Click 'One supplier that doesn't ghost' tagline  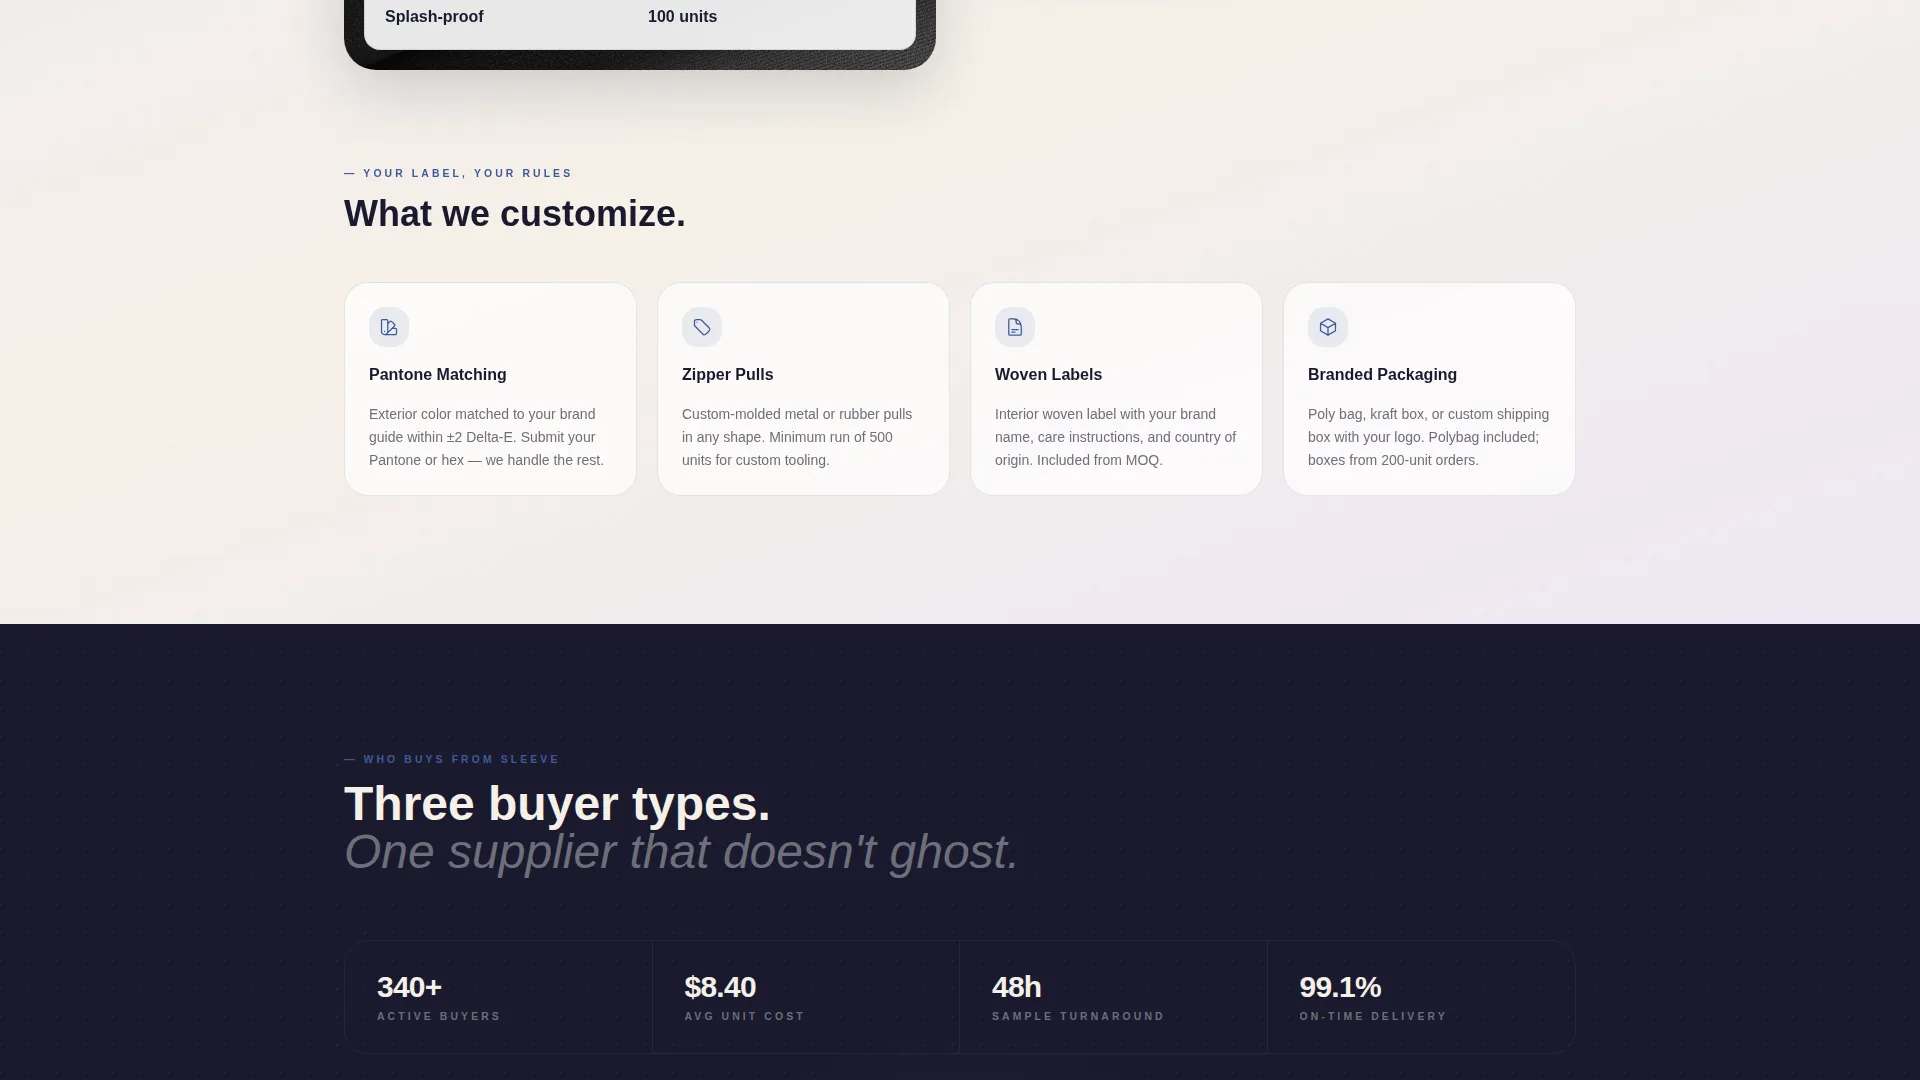(x=681, y=853)
